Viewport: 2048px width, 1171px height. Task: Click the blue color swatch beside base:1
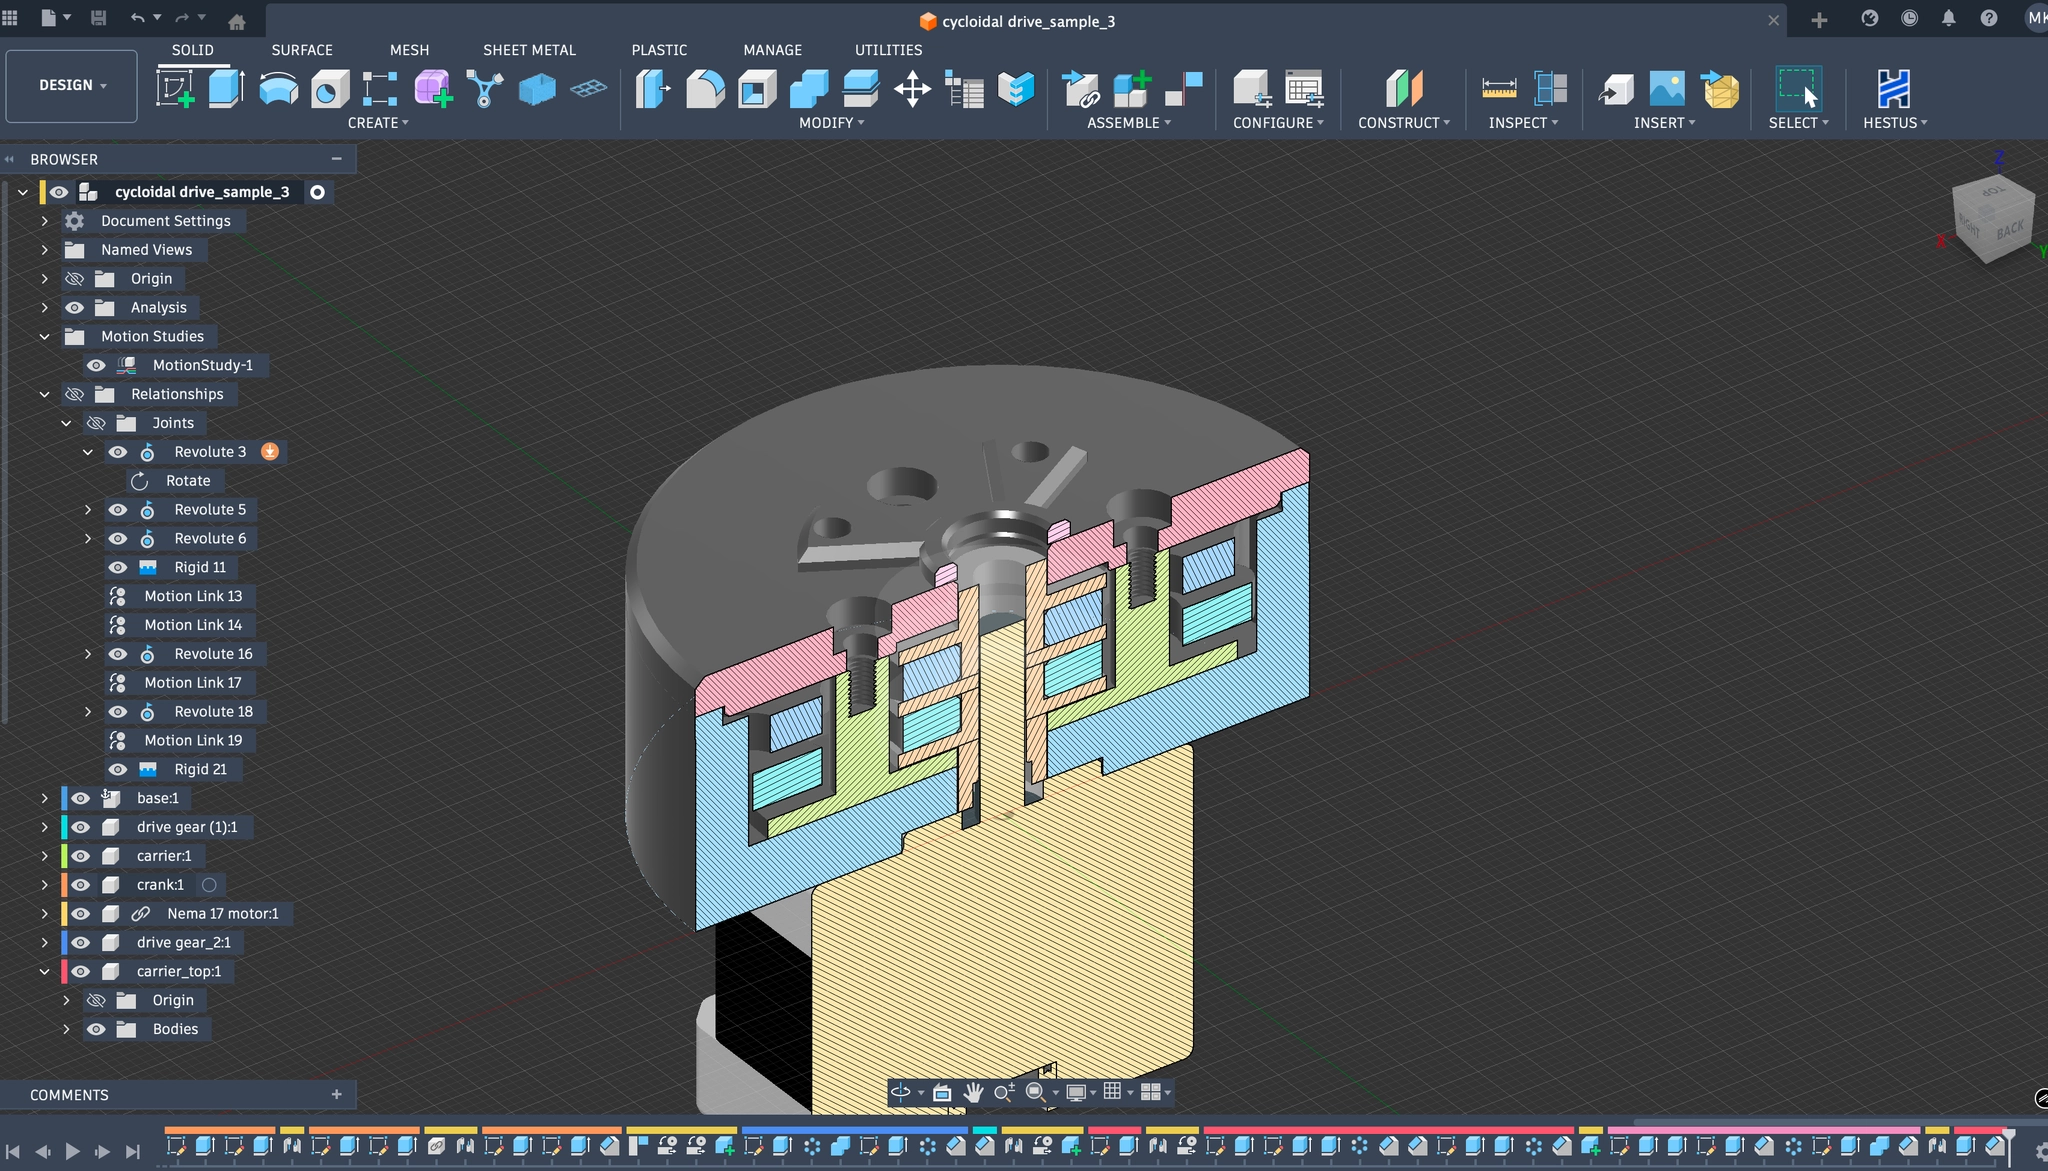(64, 798)
